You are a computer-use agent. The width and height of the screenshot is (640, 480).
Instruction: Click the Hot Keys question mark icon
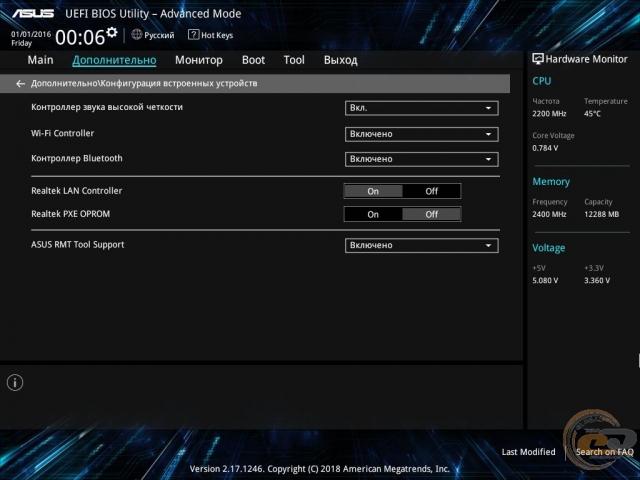tap(193, 35)
